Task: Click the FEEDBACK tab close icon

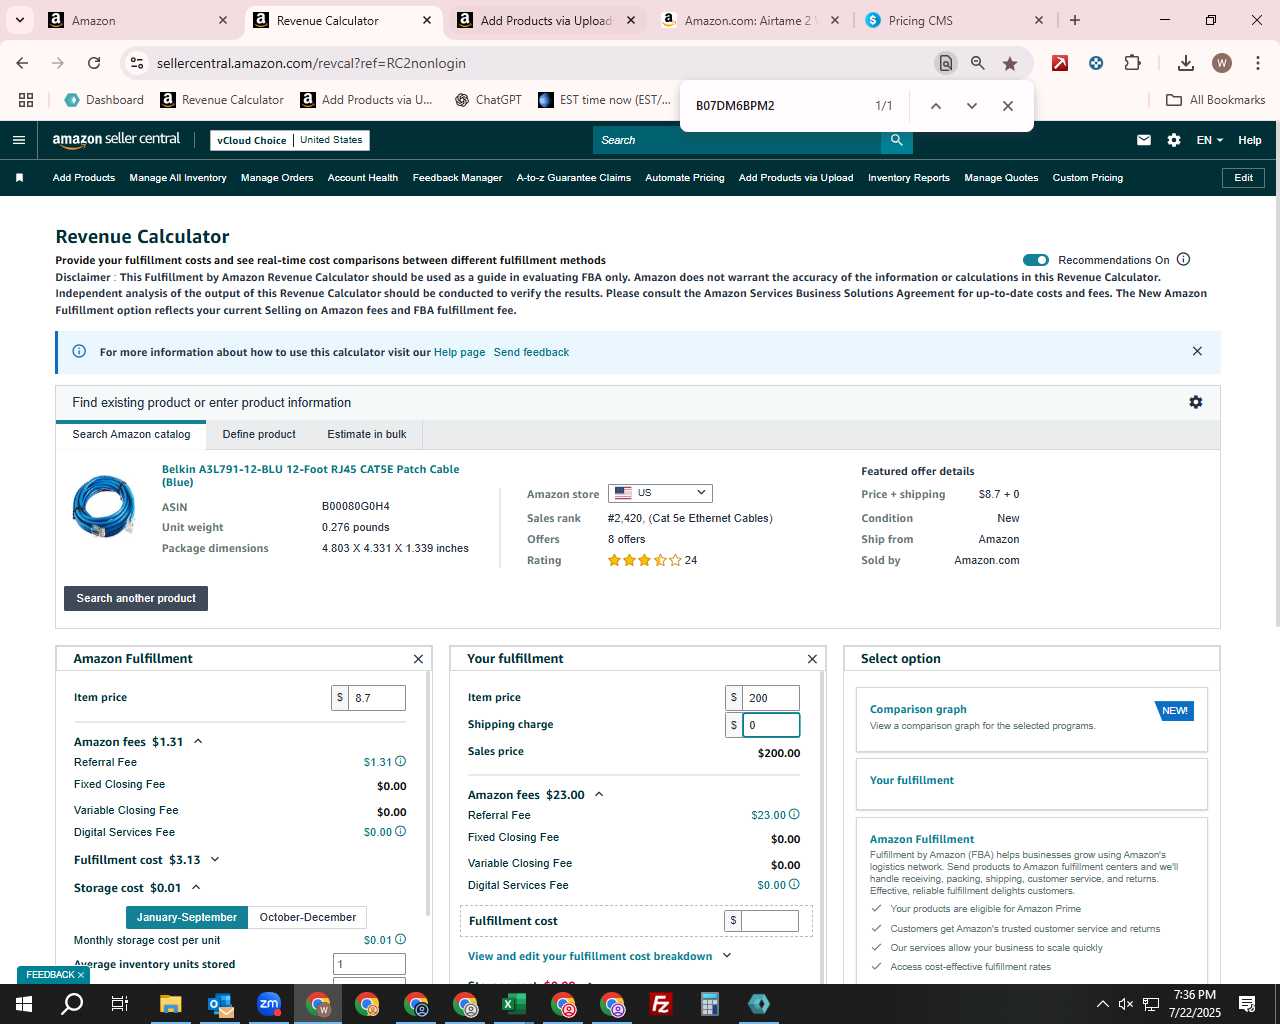Action: coord(81,975)
